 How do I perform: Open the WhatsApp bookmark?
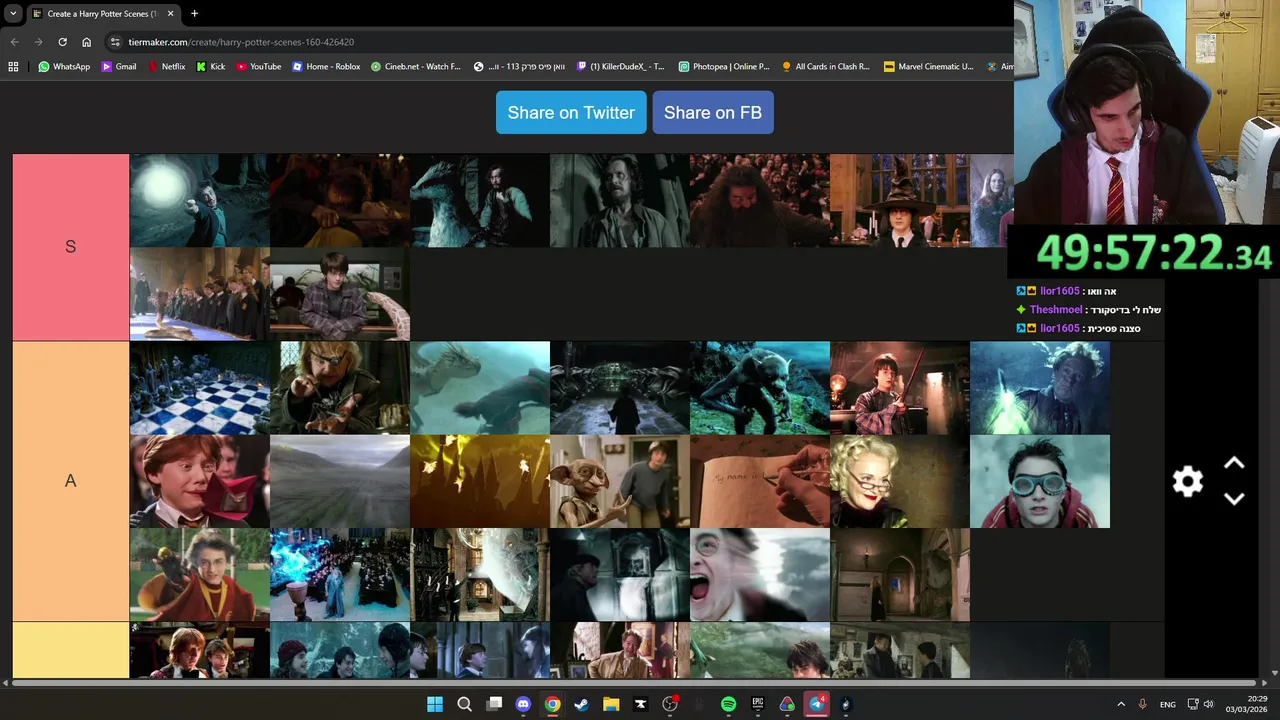[64, 67]
